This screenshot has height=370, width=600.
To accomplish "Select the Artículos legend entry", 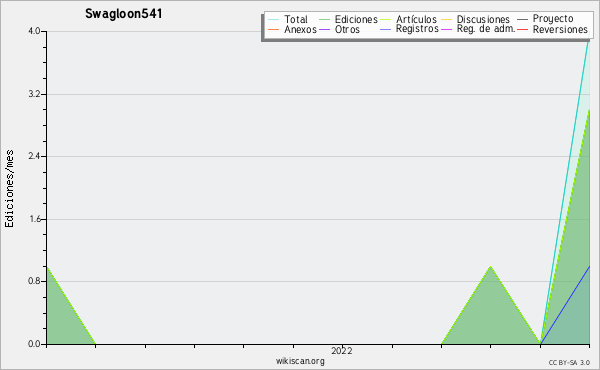I will tap(416, 19).
